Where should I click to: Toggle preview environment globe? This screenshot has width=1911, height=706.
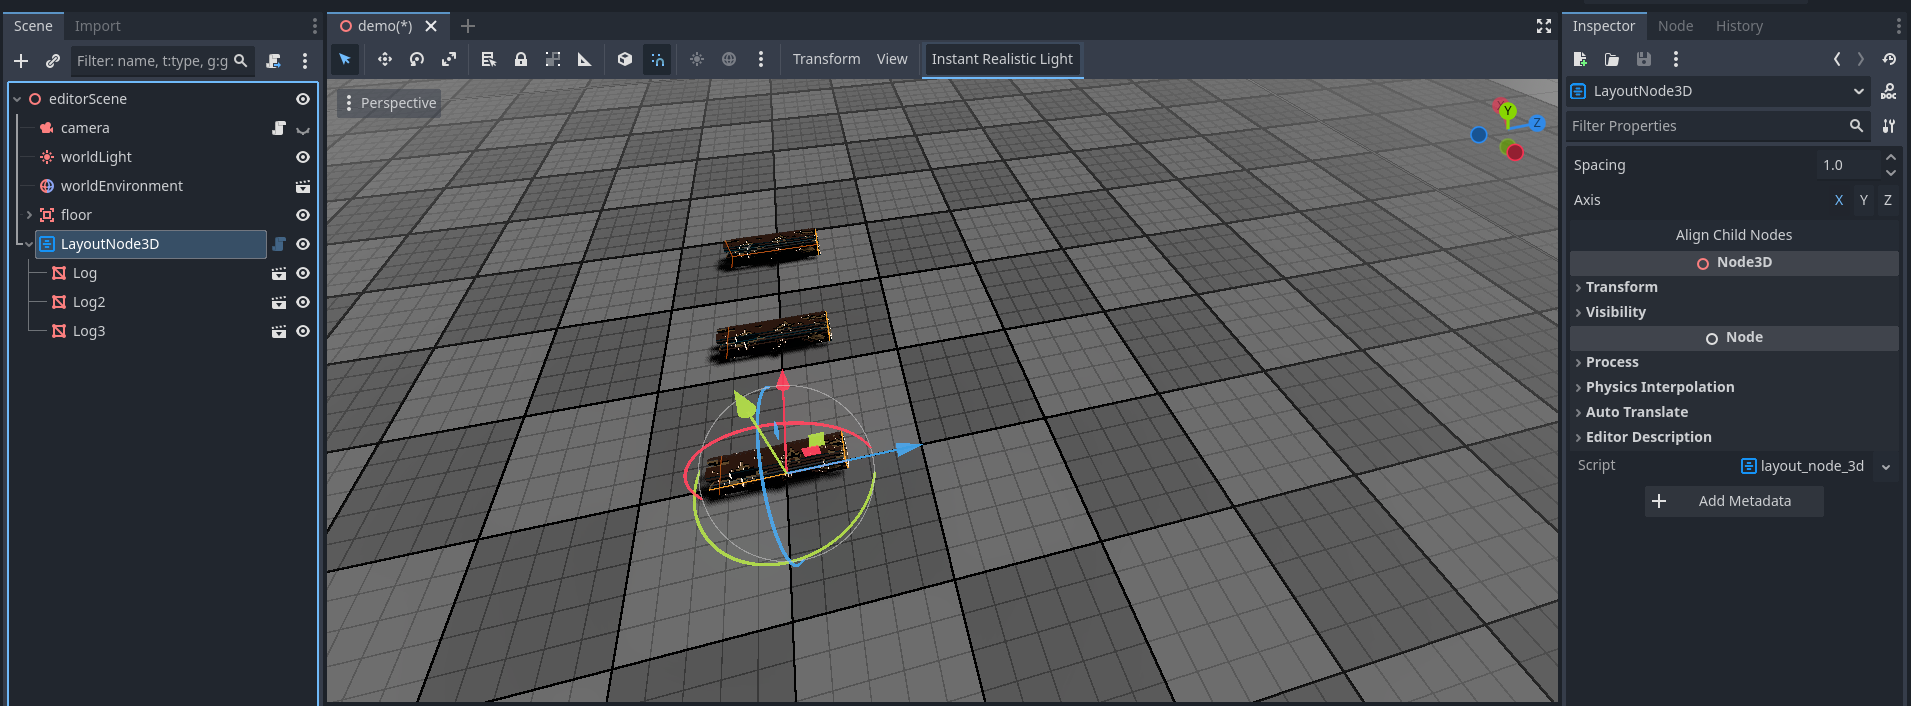(729, 59)
